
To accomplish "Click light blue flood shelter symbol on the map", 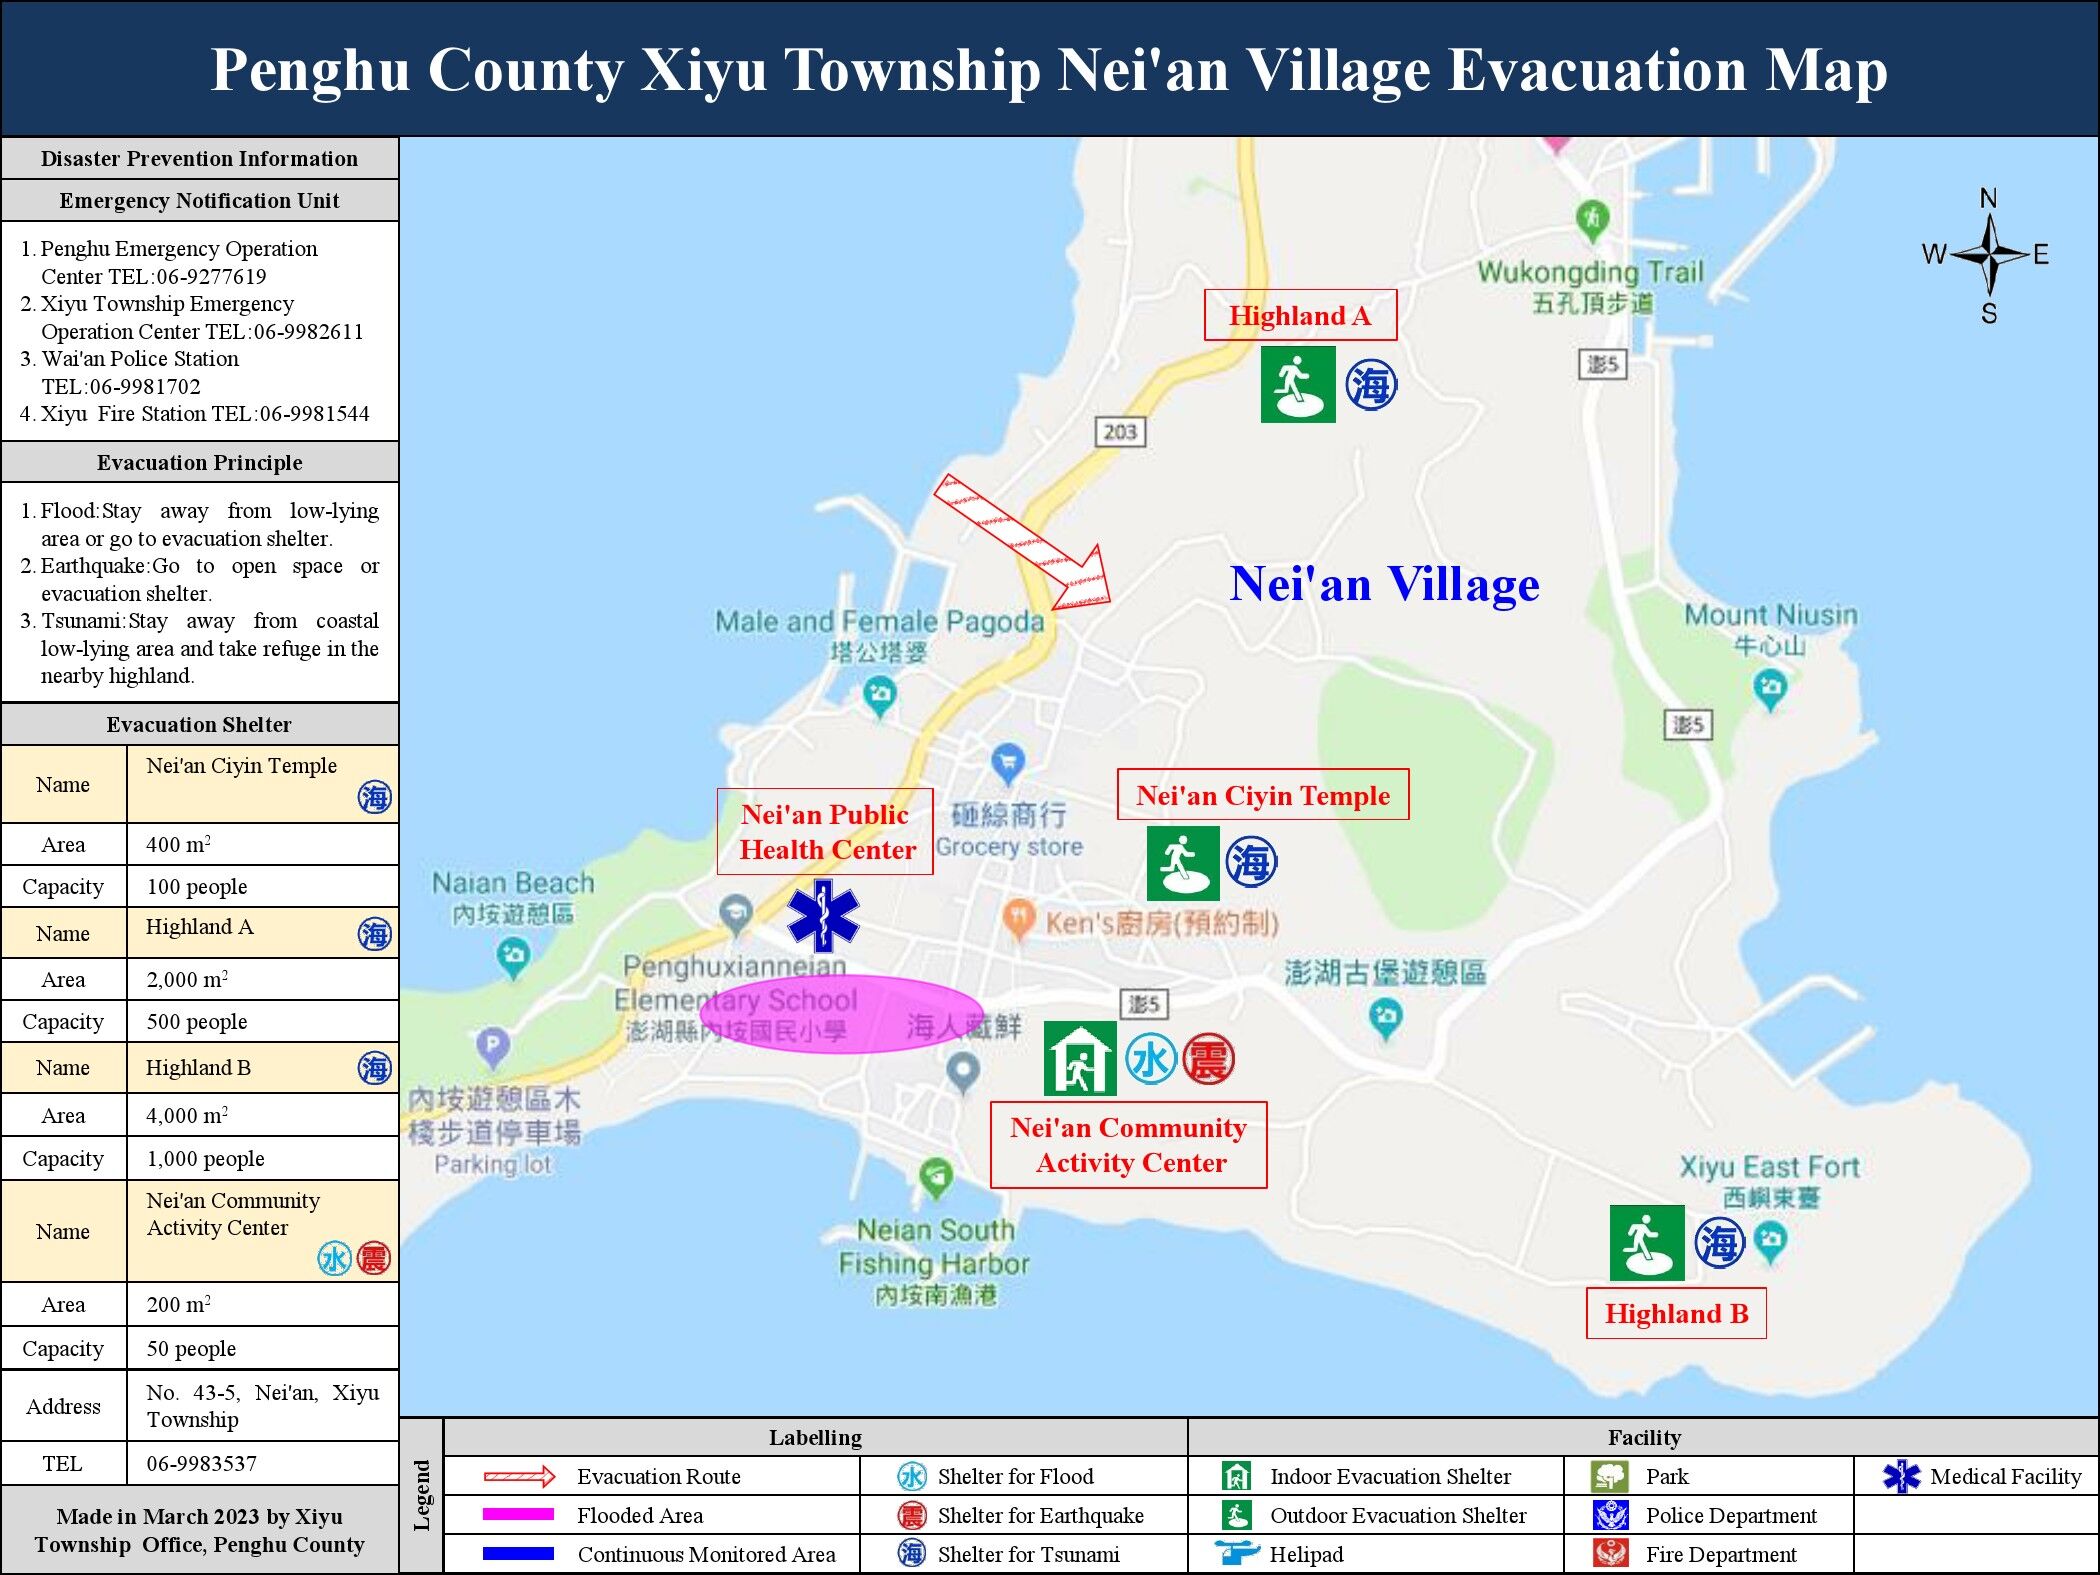I will [1150, 1060].
